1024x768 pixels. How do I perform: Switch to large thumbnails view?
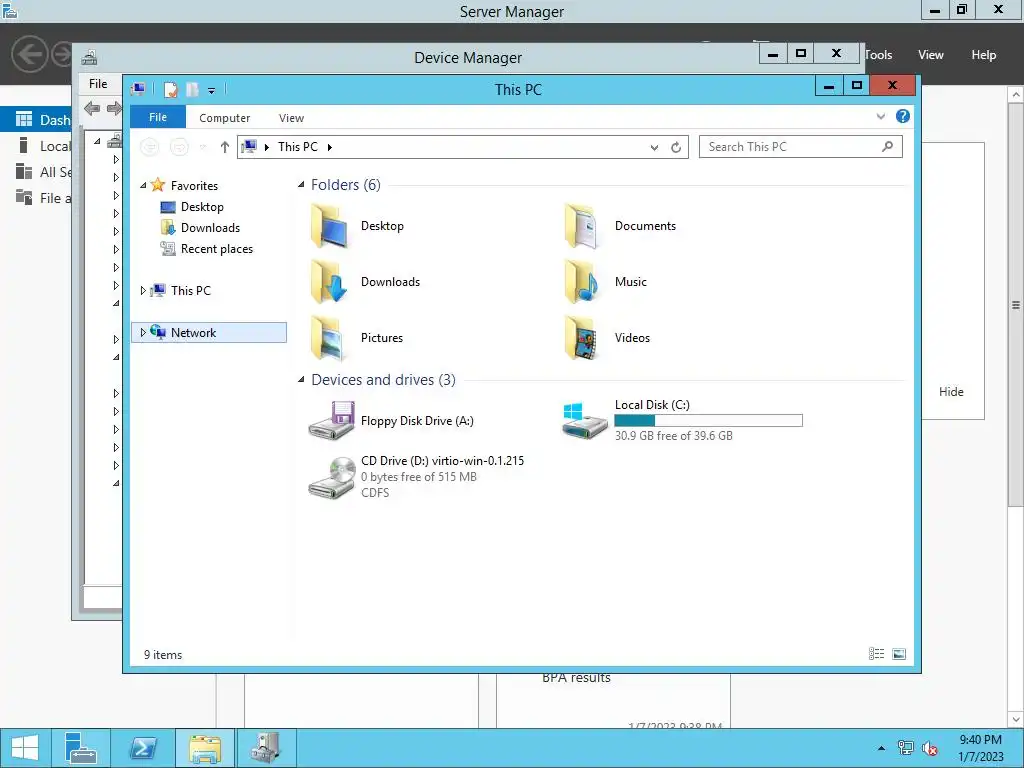(x=899, y=654)
